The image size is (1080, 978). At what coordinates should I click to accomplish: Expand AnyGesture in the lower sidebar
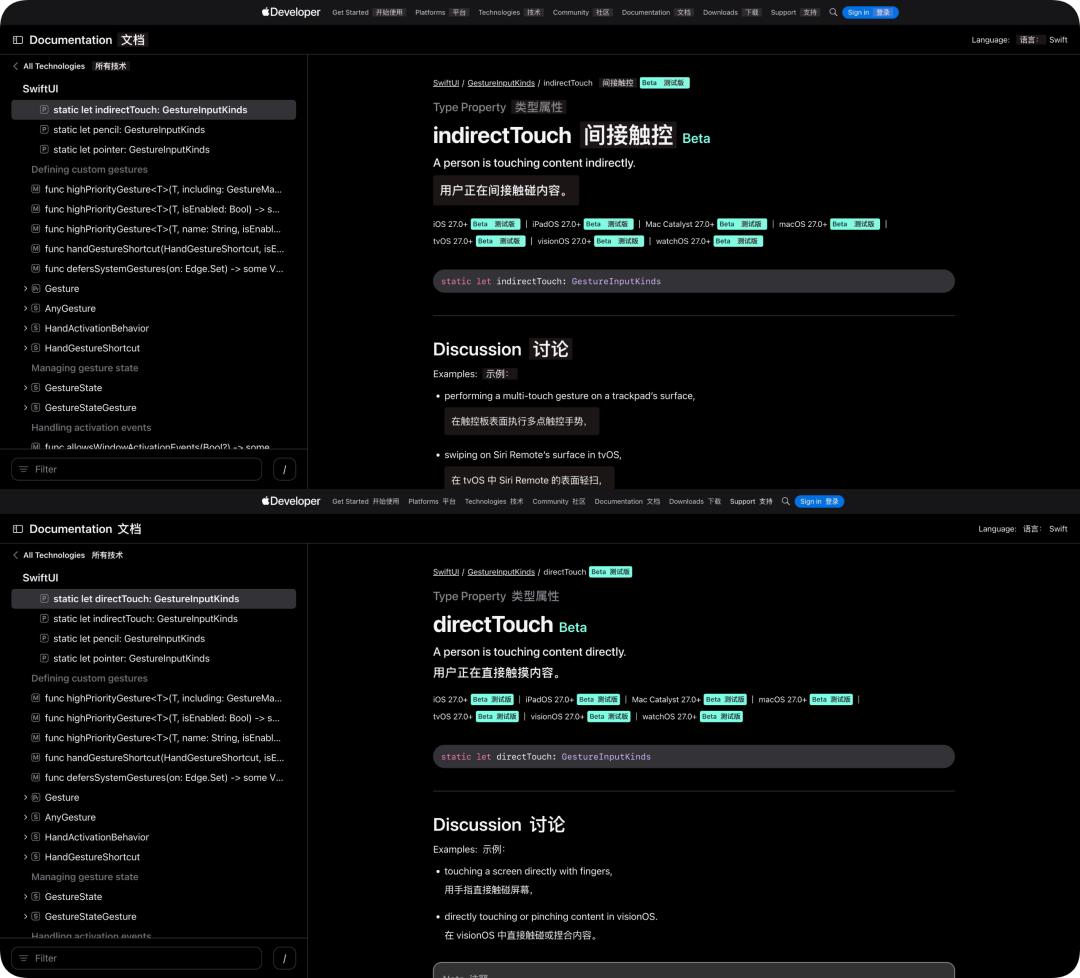click(25, 817)
